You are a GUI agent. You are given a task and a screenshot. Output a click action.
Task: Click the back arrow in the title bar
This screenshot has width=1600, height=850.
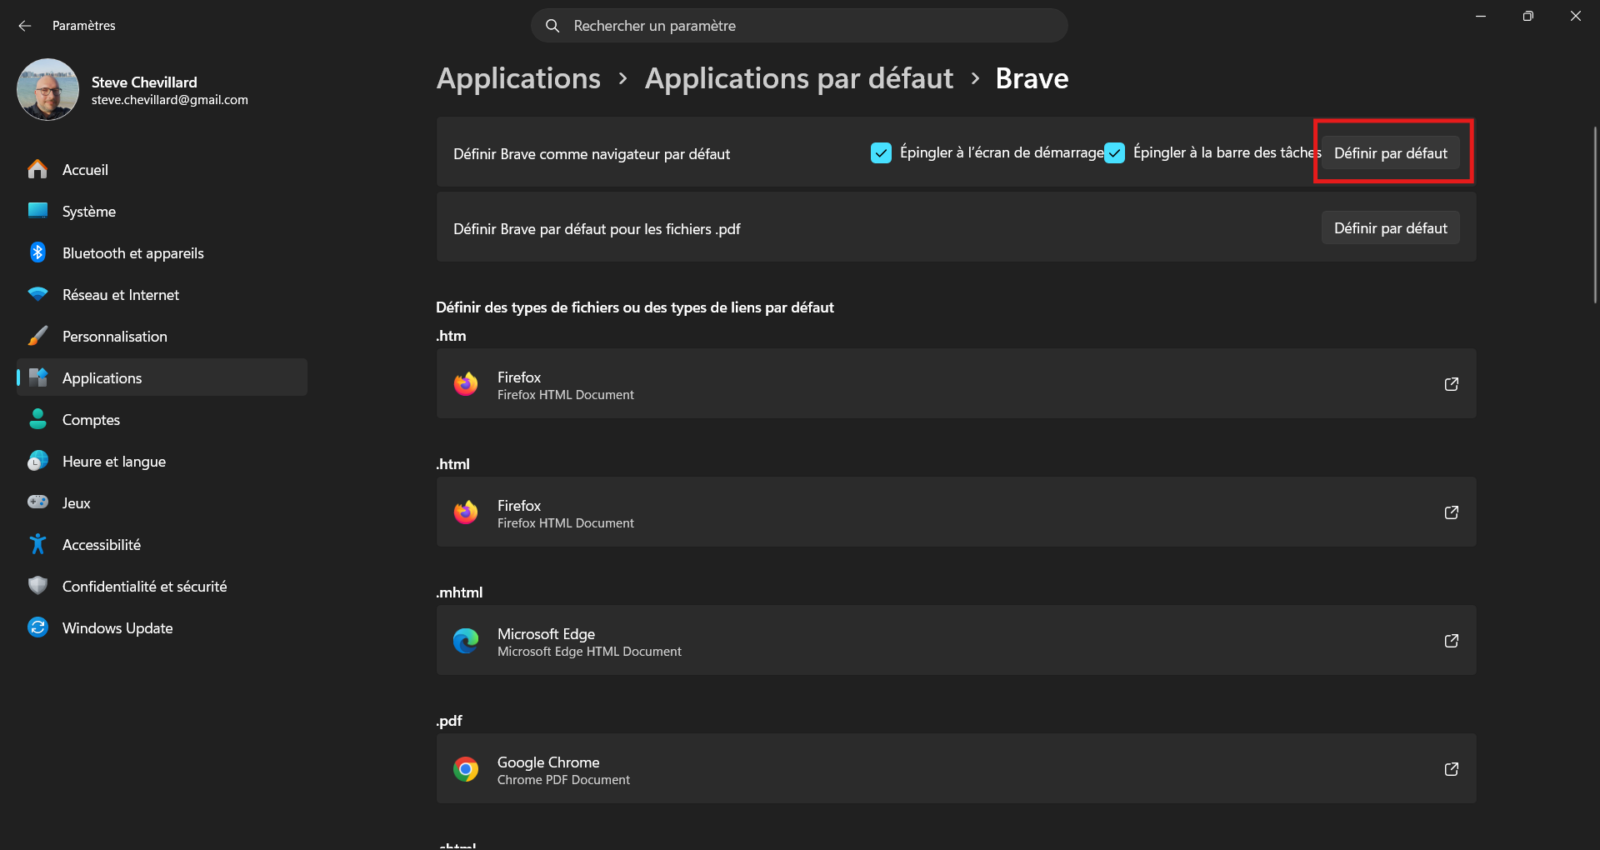click(x=25, y=26)
